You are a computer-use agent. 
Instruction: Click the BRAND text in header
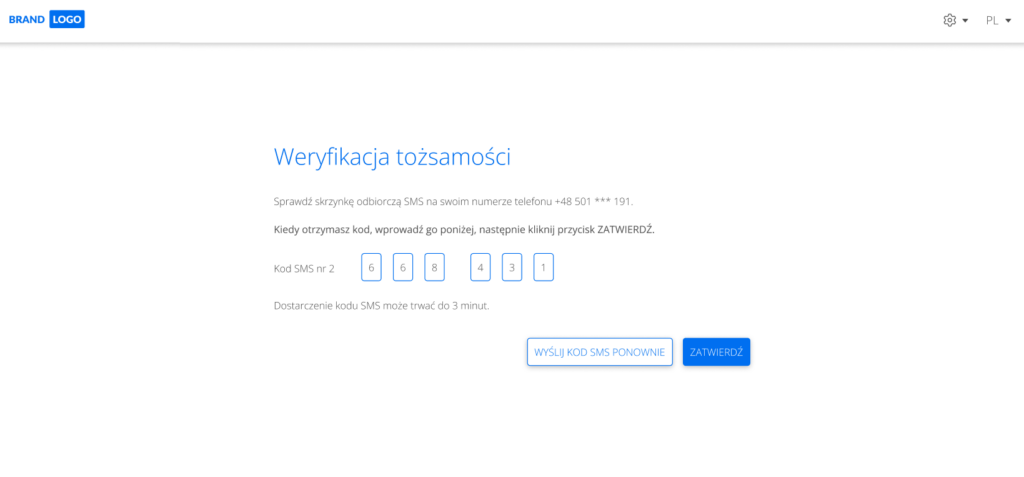point(27,19)
